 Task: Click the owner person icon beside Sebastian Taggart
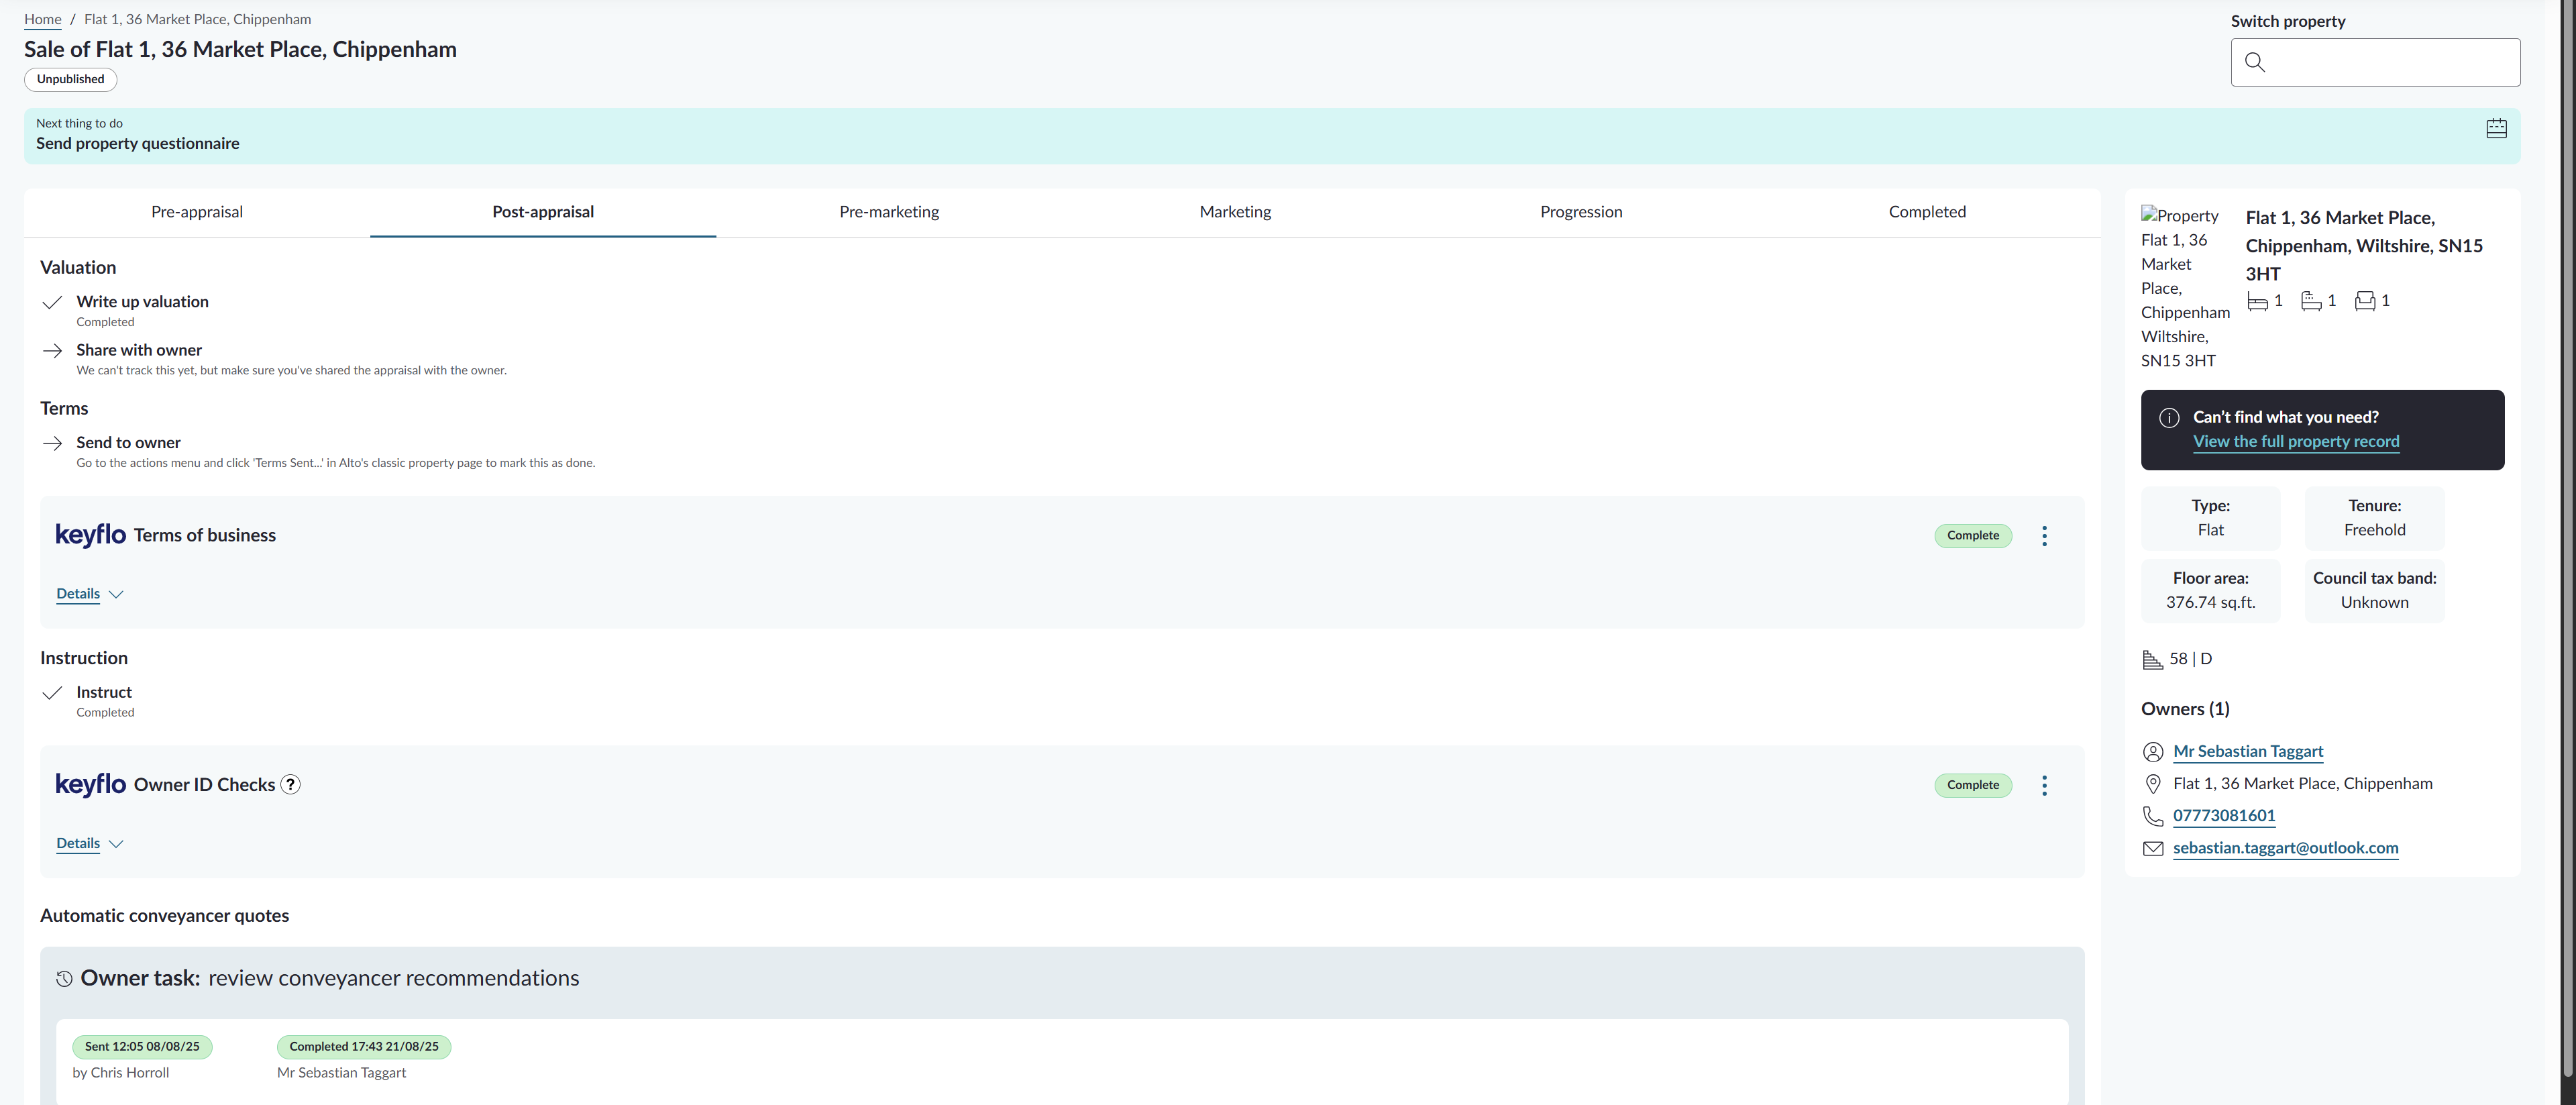[x=2153, y=752]
